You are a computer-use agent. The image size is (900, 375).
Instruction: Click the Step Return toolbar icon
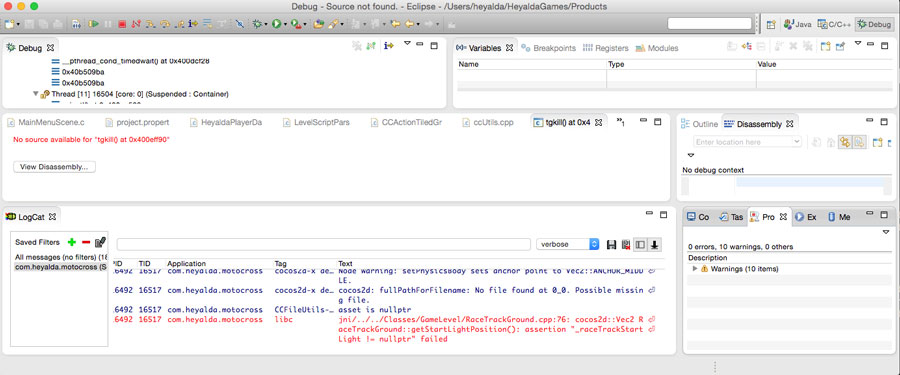pos(179,24)
